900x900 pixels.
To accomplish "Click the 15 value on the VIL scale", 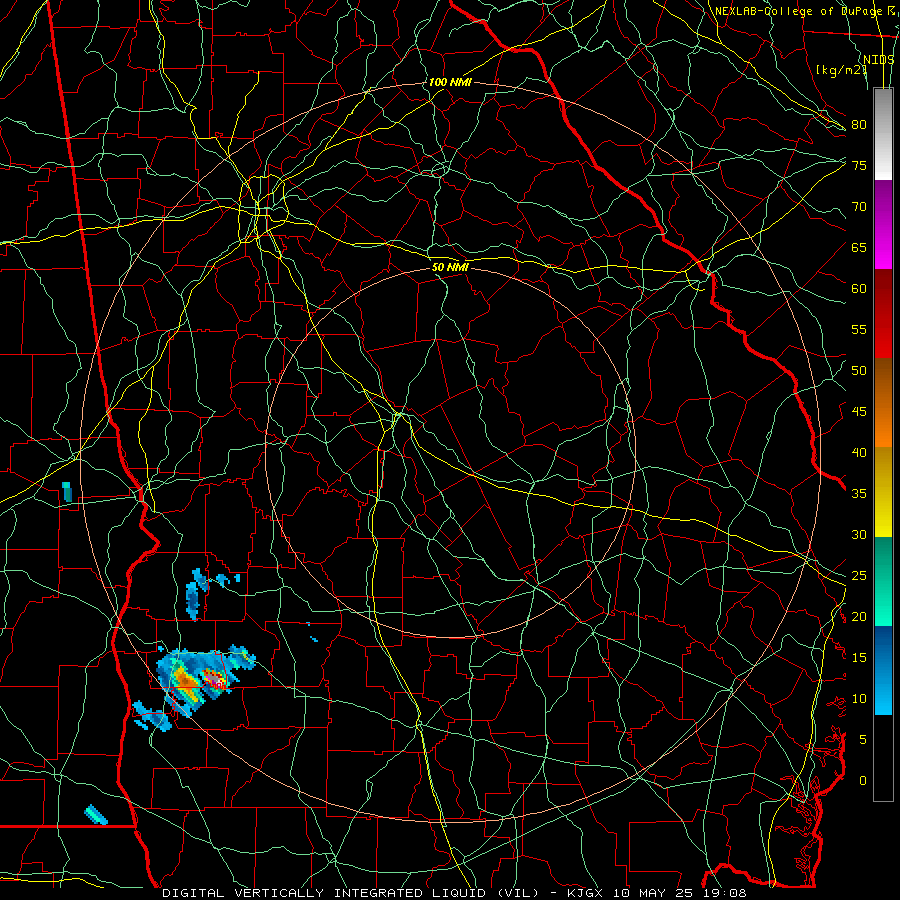I will 859,658.
